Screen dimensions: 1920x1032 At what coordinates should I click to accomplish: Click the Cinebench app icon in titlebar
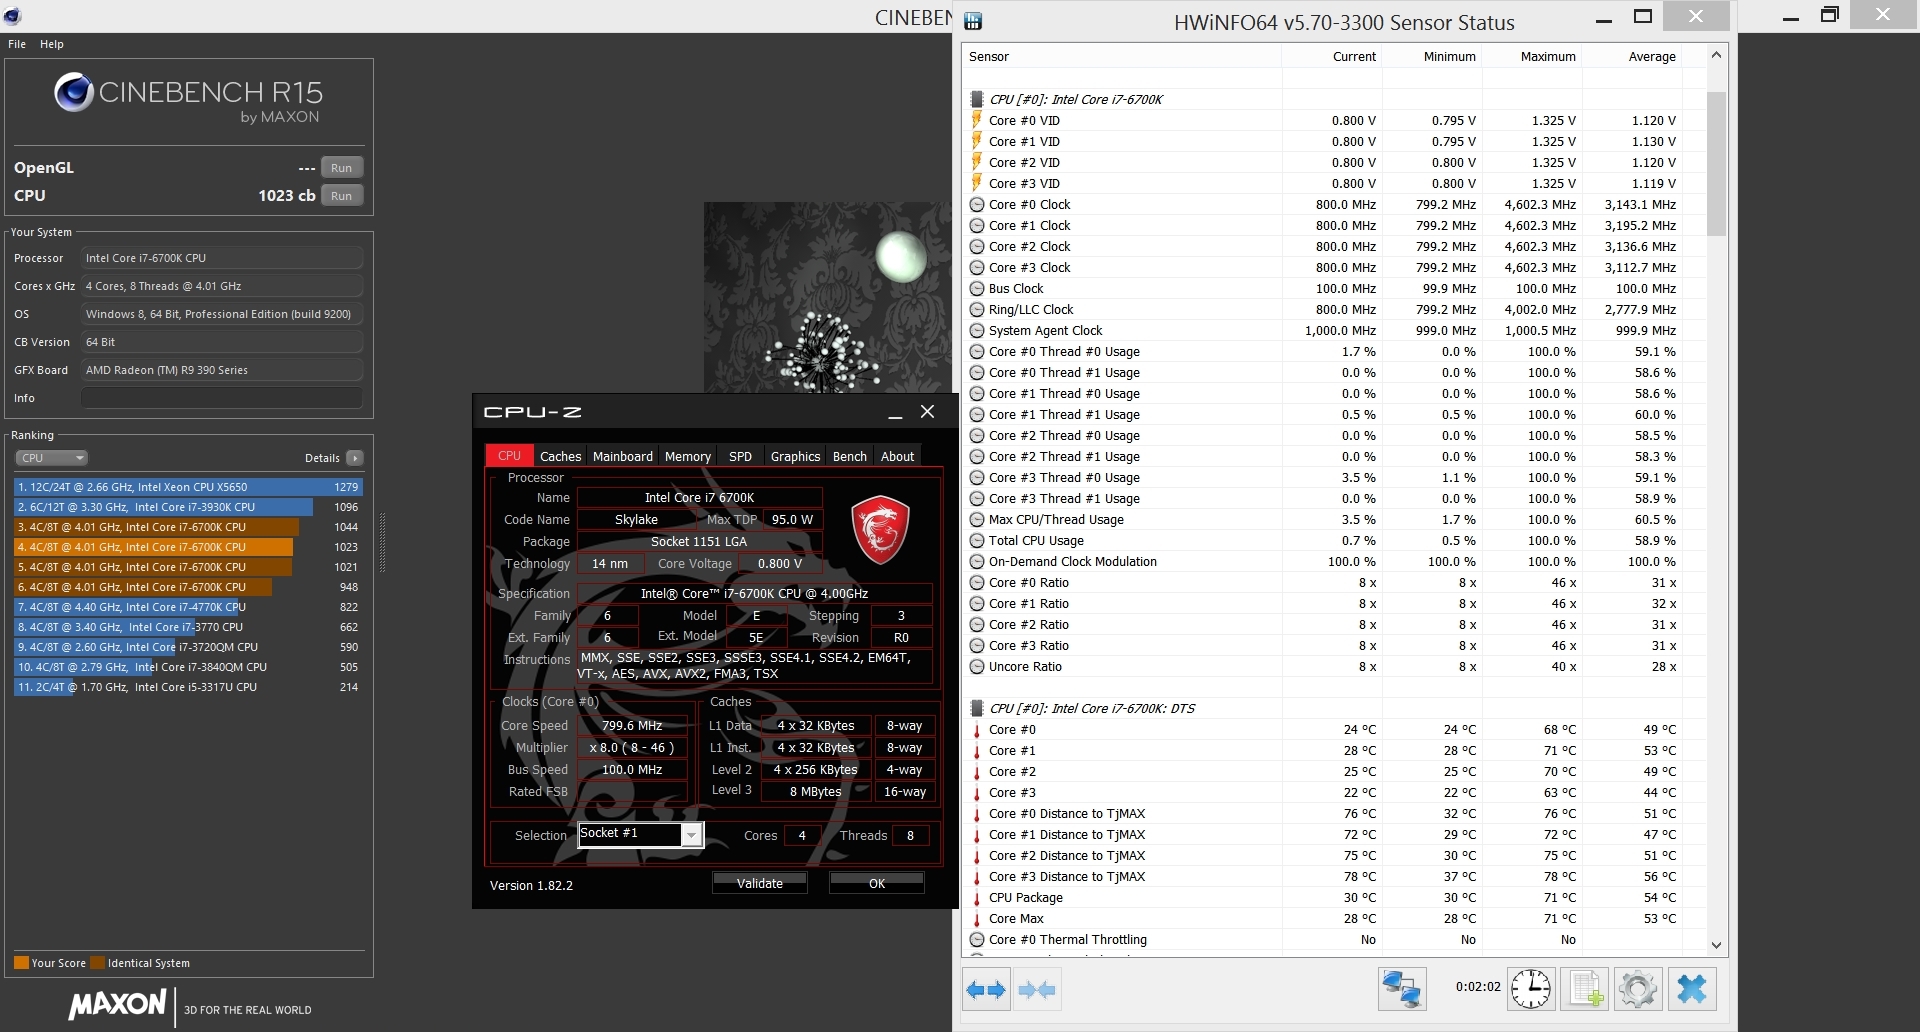pos(12,15)
